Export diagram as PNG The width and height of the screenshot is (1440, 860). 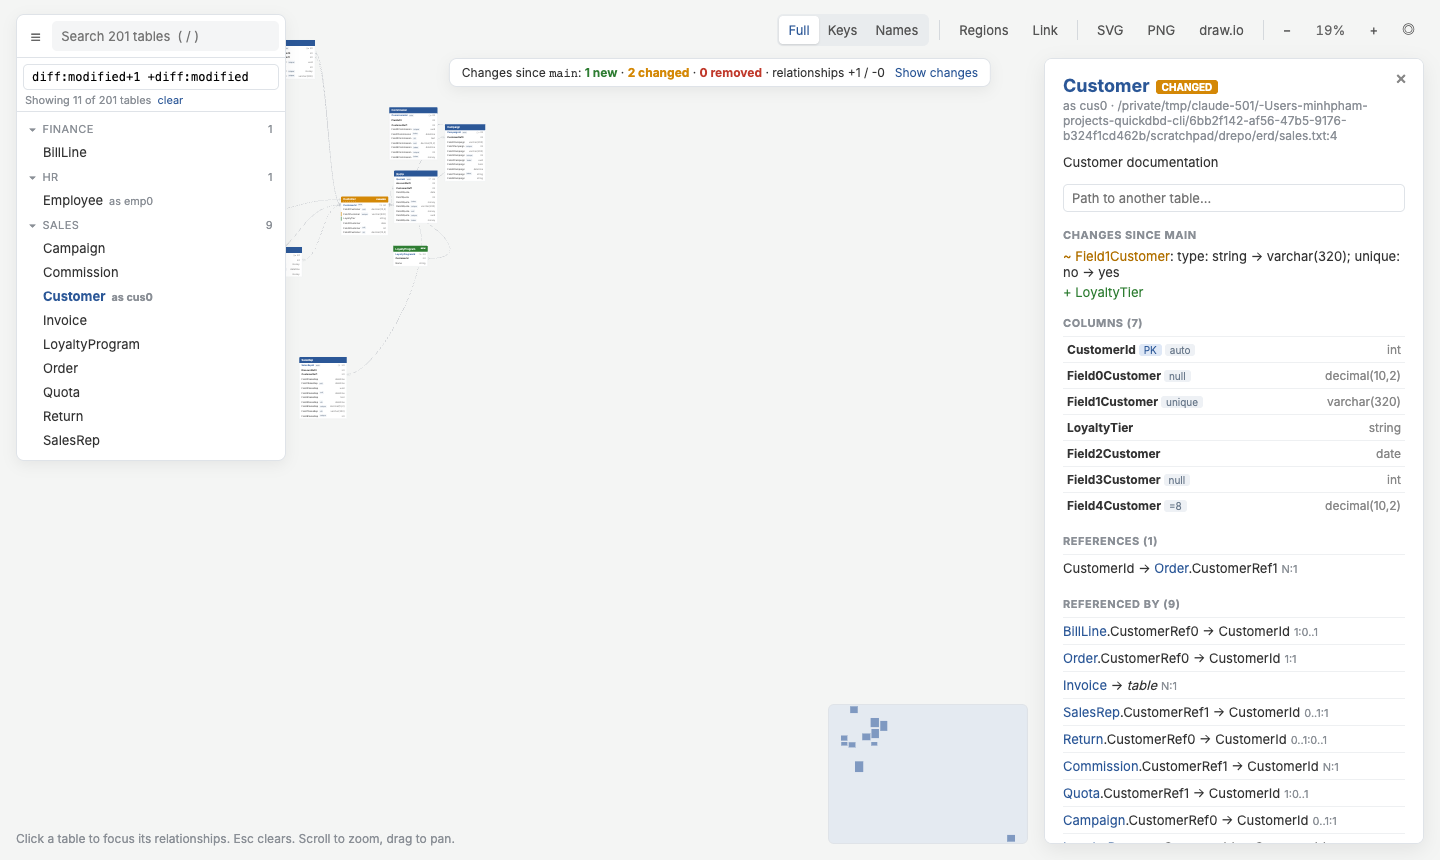(1161, 30)
